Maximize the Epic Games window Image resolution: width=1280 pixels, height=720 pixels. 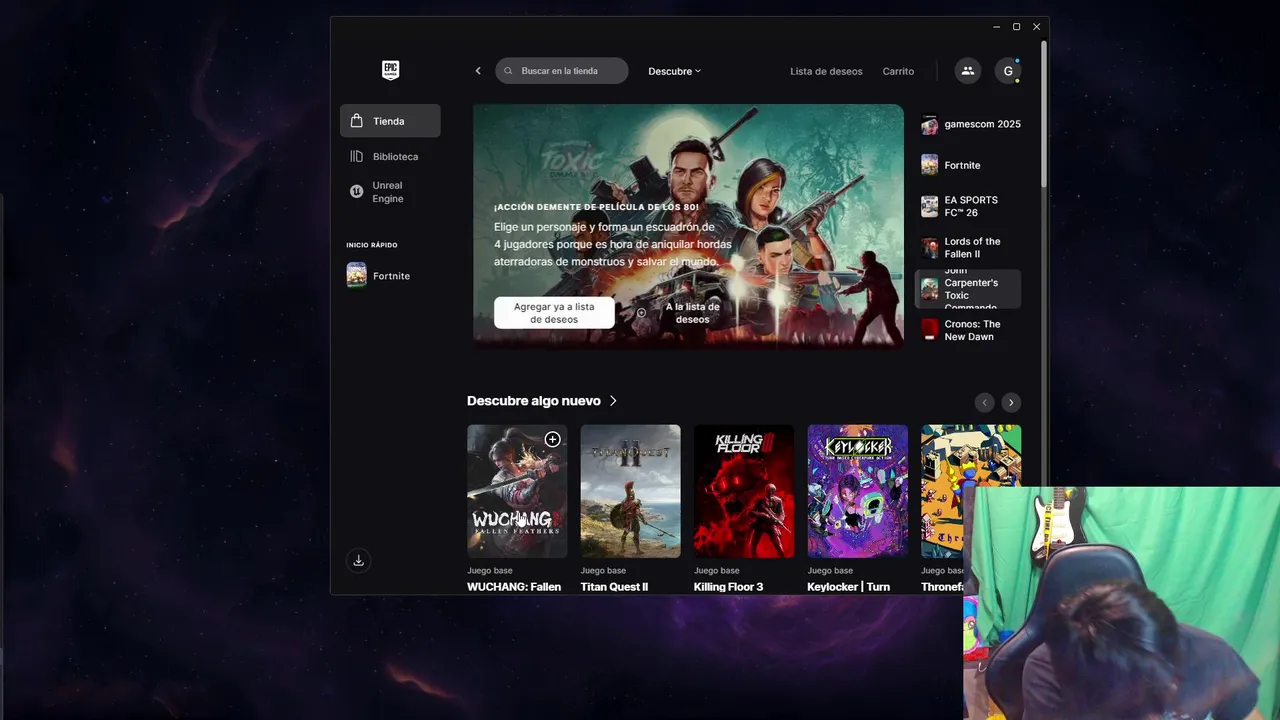(1016, 27)
